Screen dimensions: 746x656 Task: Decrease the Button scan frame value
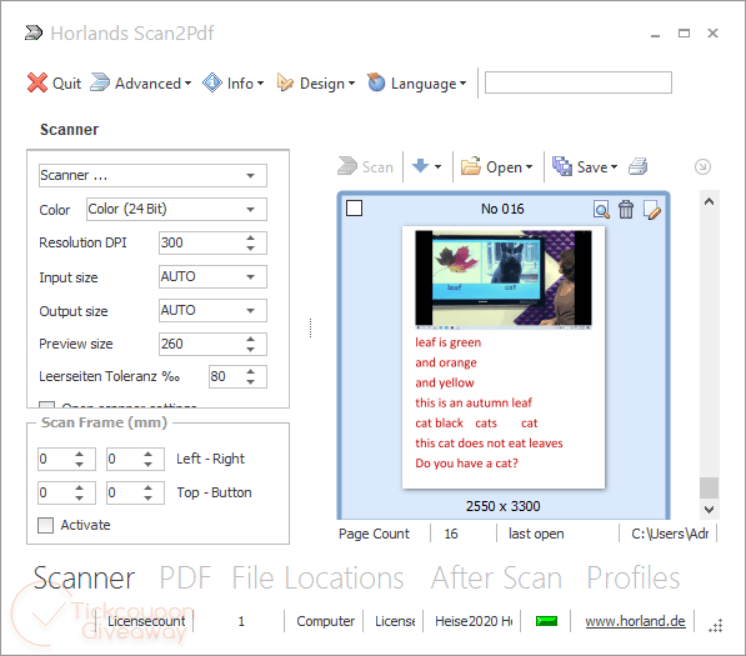pyautogui.click(x=148, y=498)
